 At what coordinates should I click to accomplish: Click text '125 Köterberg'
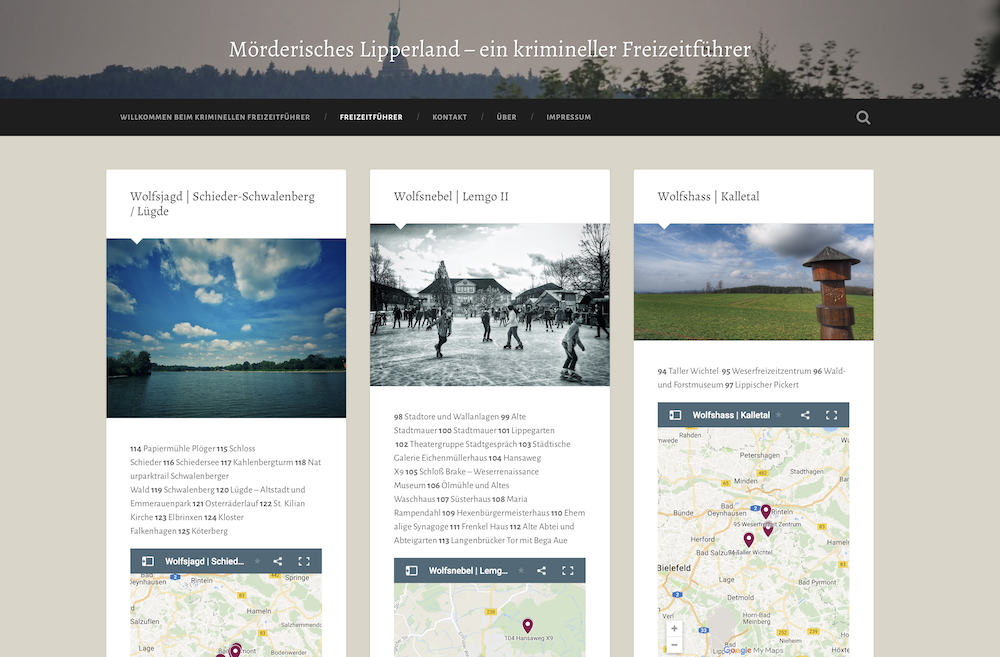tap(203, 531)
